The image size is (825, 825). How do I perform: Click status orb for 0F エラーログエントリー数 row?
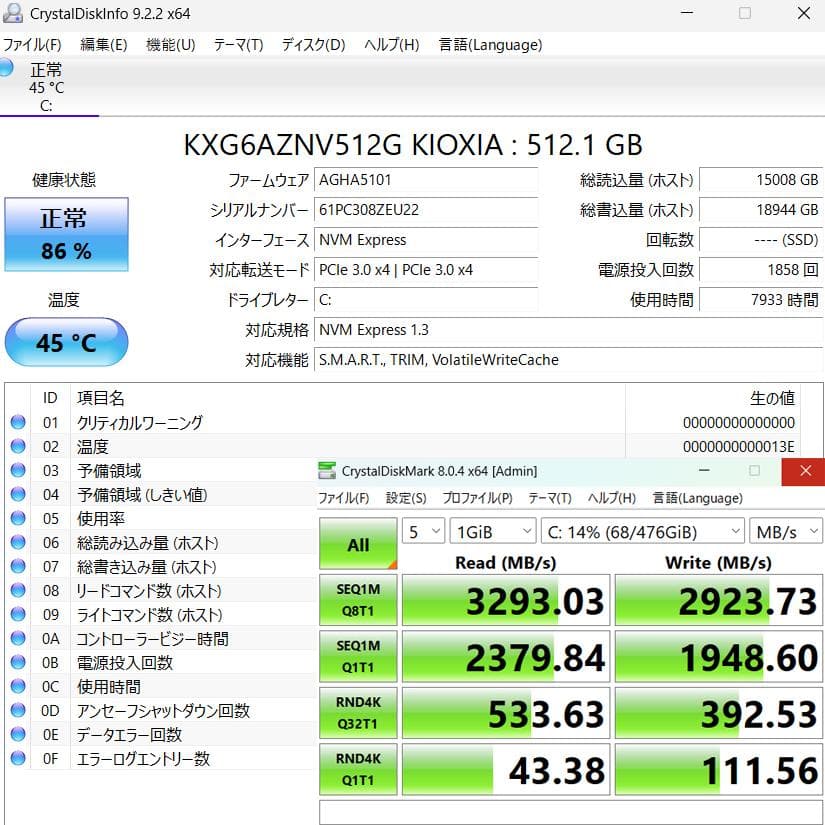point(18,758)
